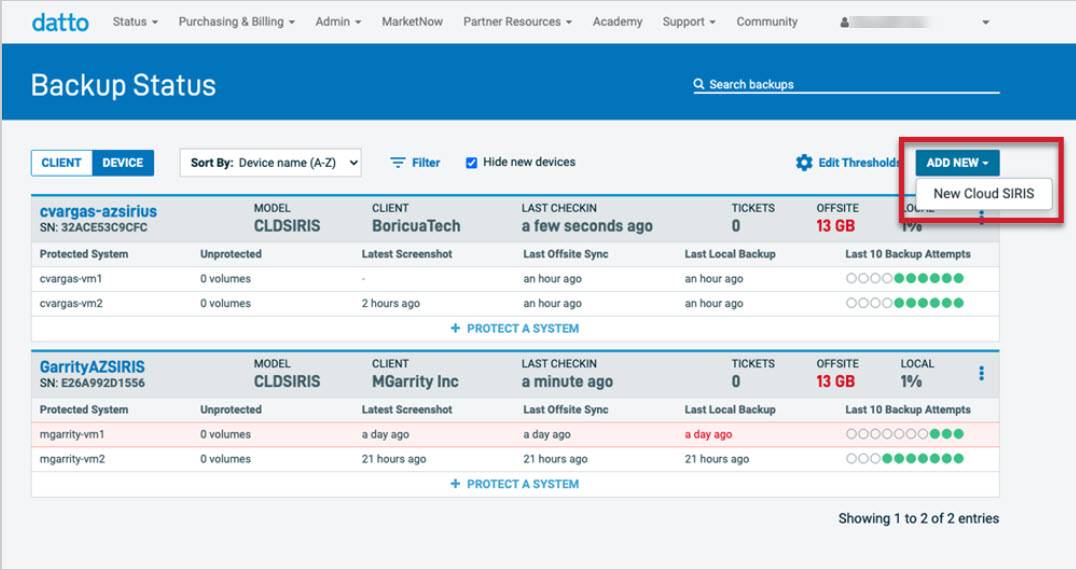The image size is (1076, 570).
Task: Click the datto logo
Action: pyautogui.click(x=60, y=22)
